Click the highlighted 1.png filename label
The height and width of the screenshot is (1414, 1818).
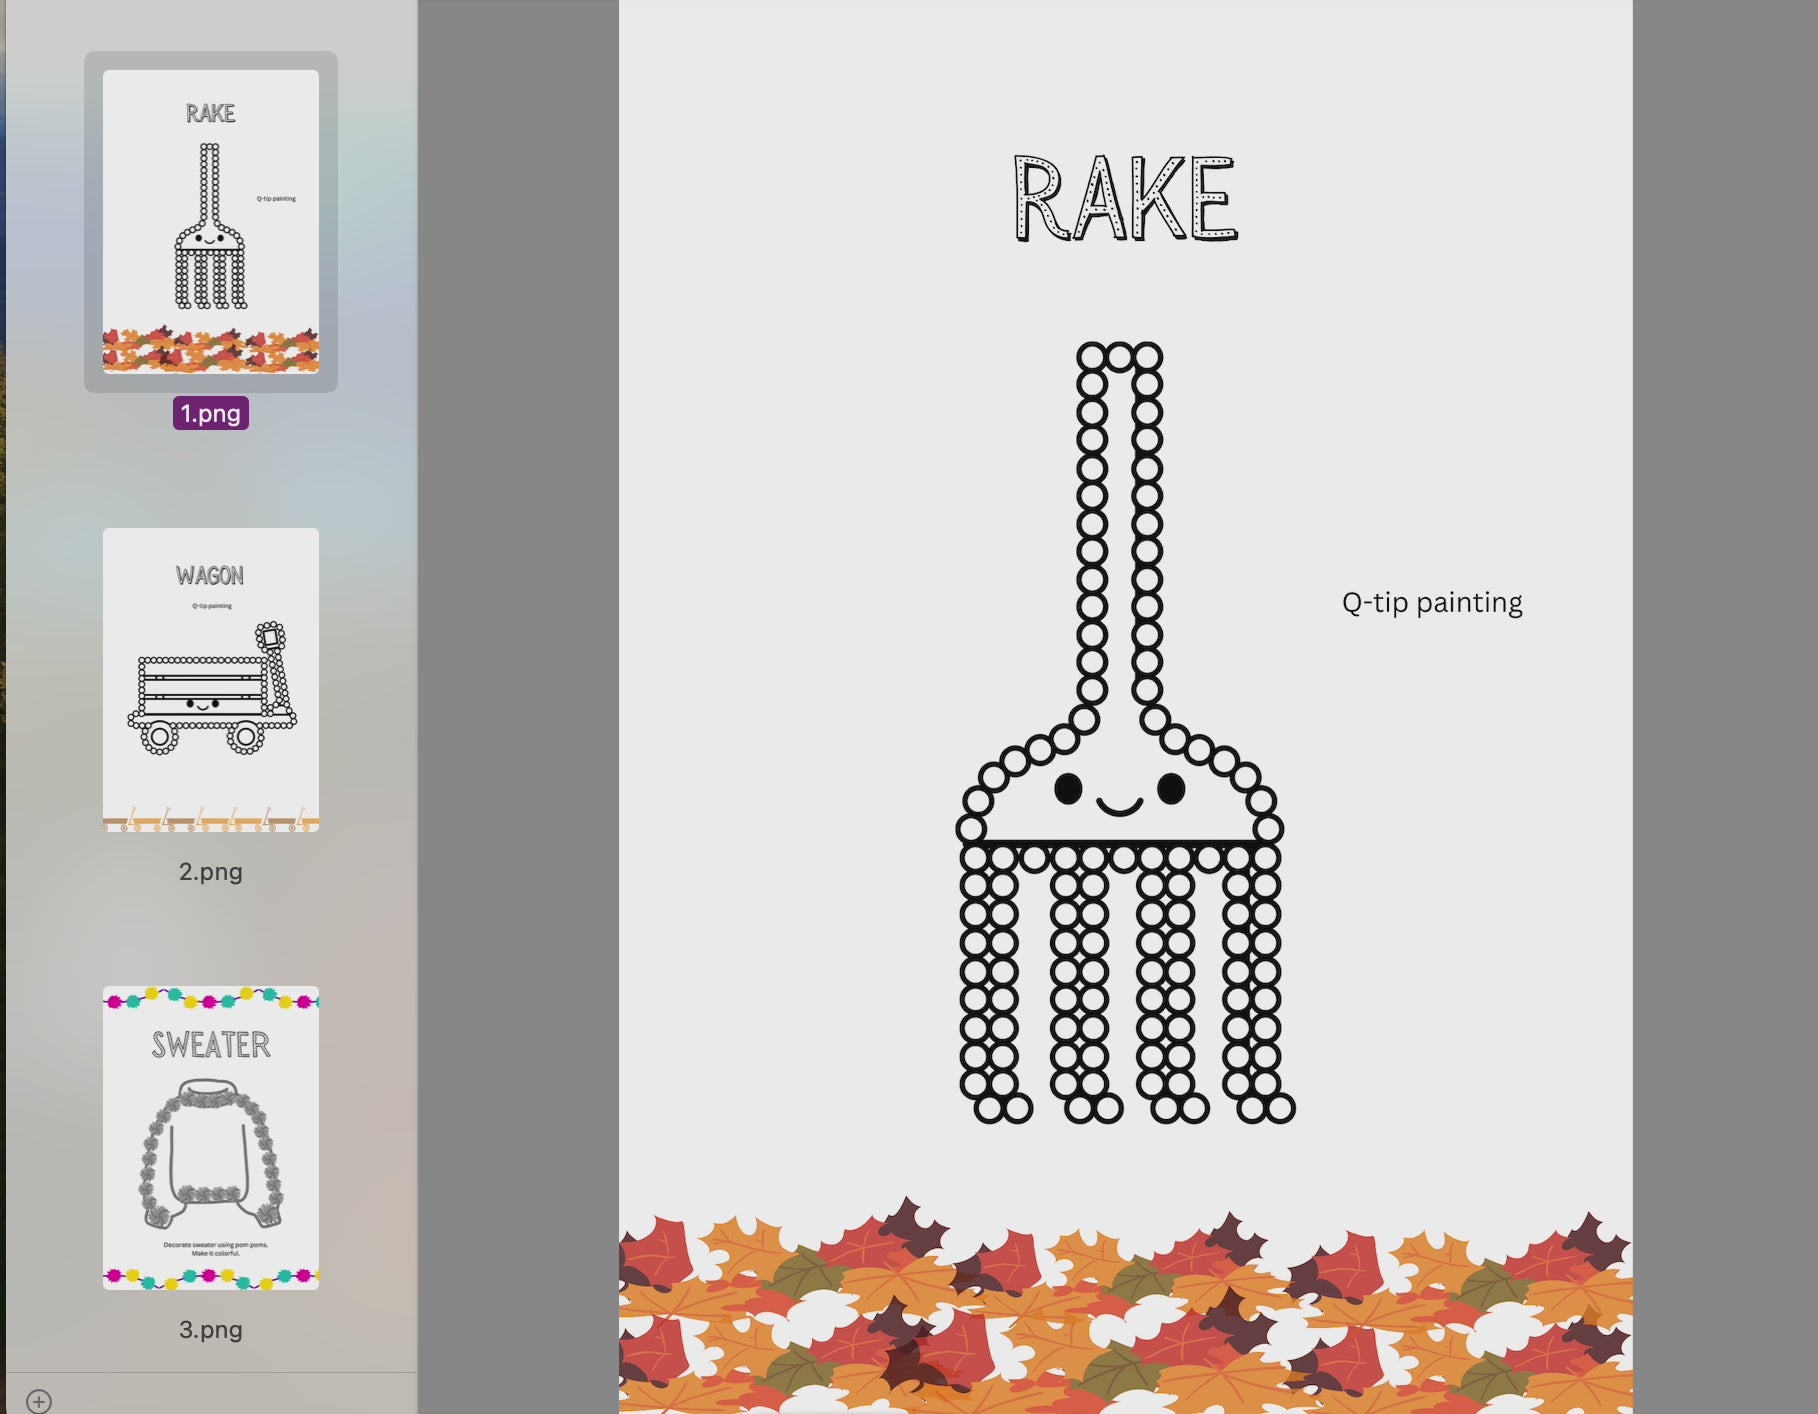(x=210, y=413)
